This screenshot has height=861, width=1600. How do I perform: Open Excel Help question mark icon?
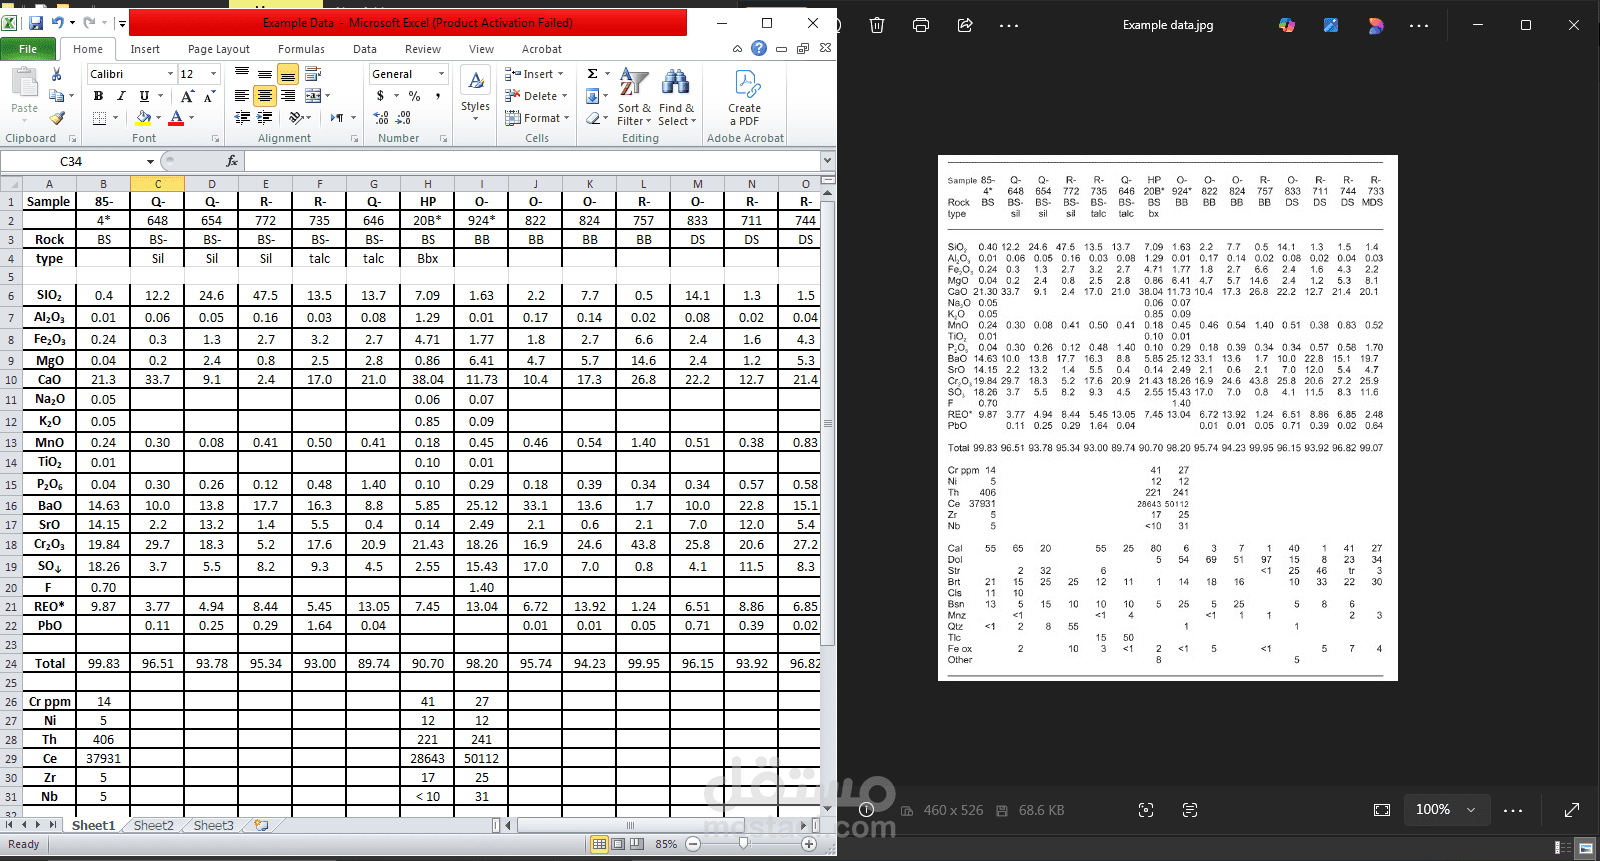[x=759, y=48]
